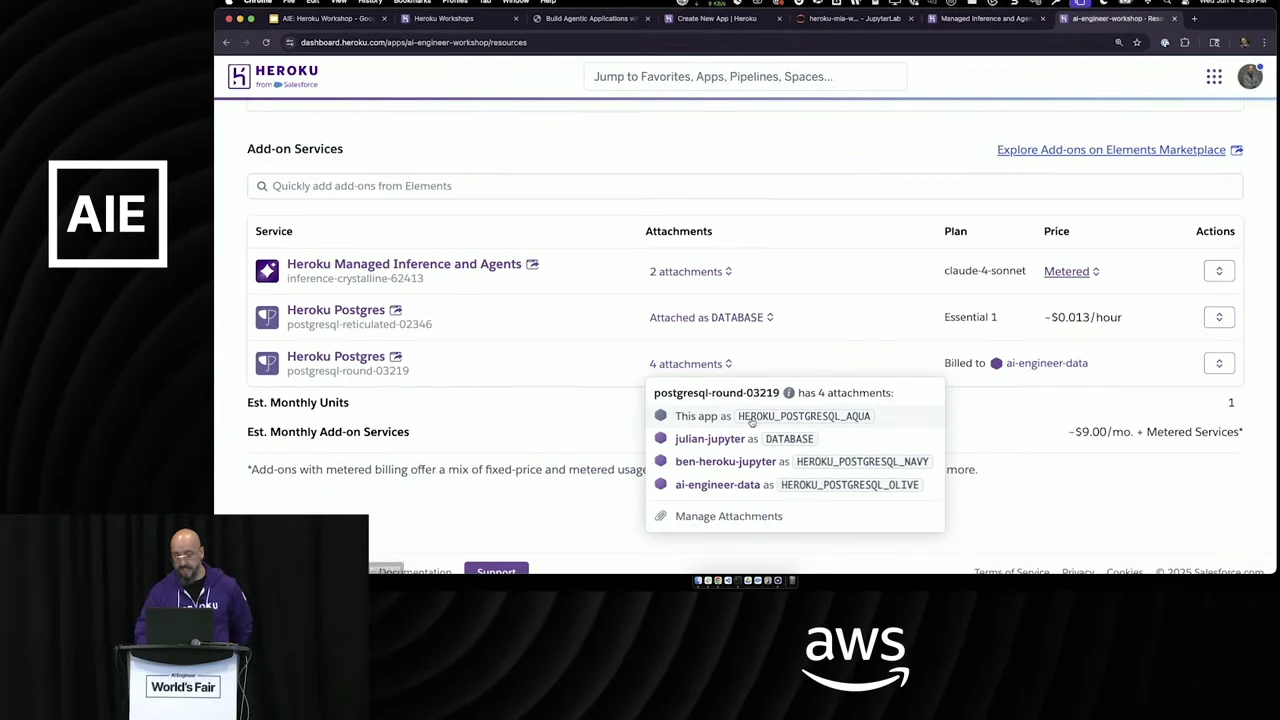
Task: Open Heroku Postgres link for postgresql-reticulated-02346
Action: [x=336, y=310]
